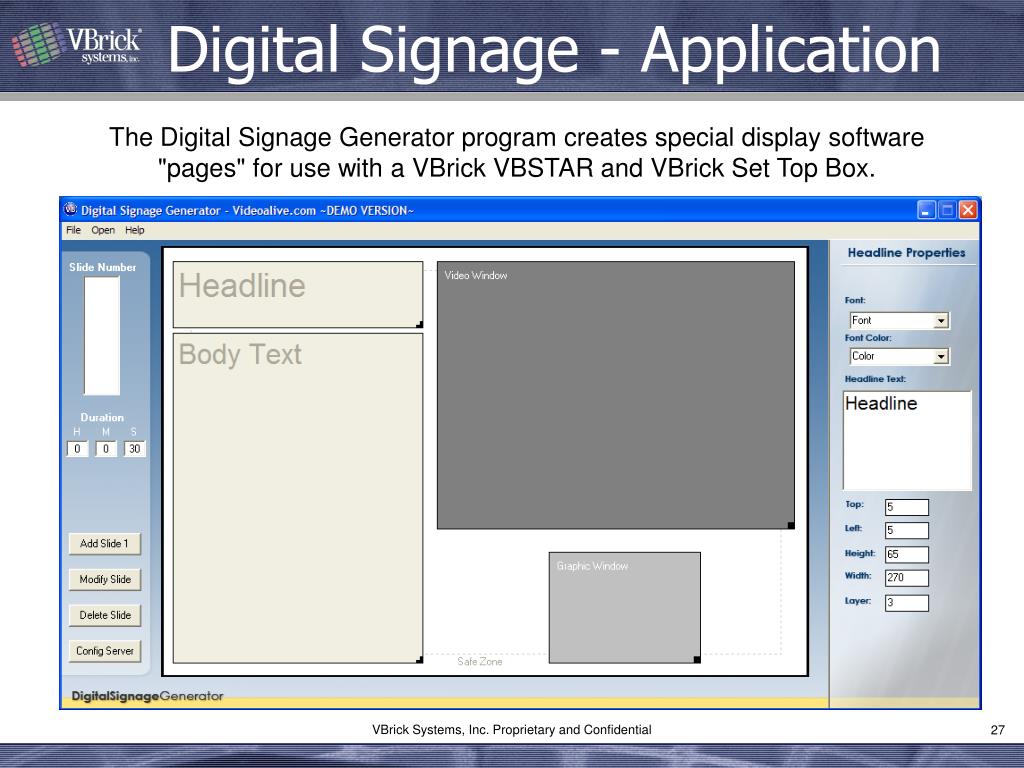Click the Headline box resize handle

pos(419,325)
